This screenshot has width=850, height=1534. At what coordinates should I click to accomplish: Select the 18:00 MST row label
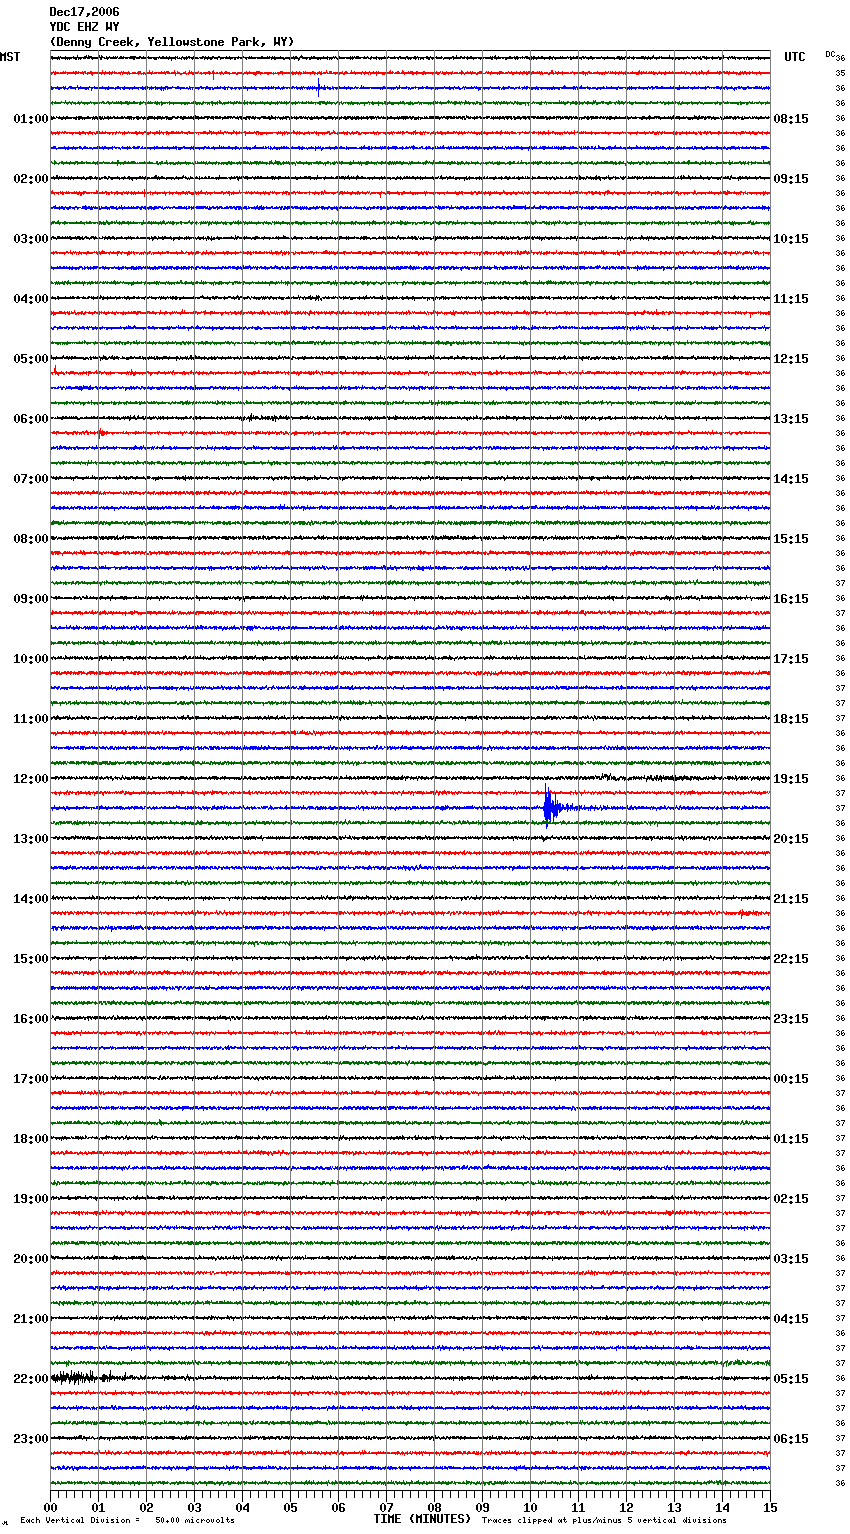pyautogui.click(x=30, y=1139)
